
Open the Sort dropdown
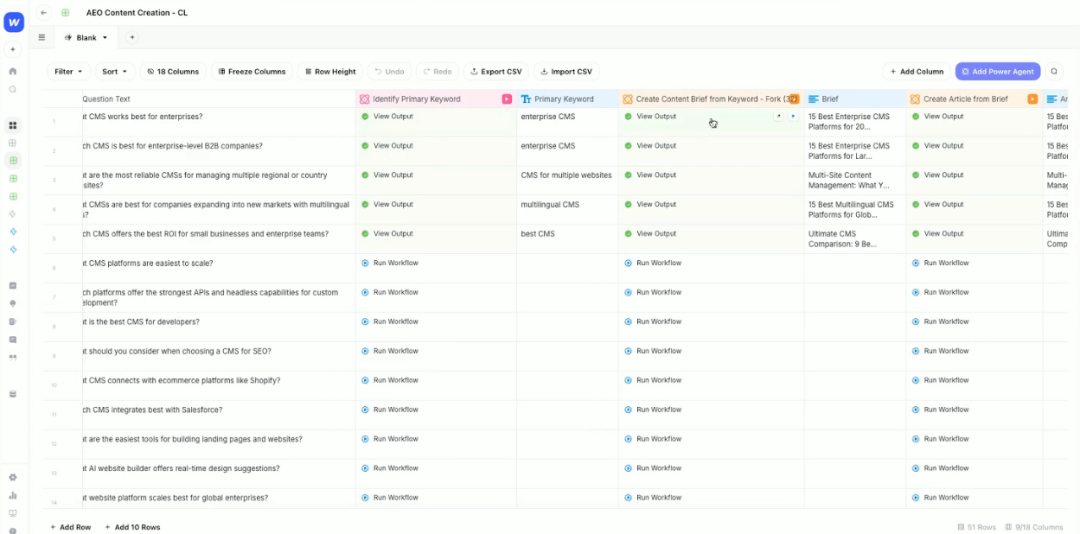[115, 72]
